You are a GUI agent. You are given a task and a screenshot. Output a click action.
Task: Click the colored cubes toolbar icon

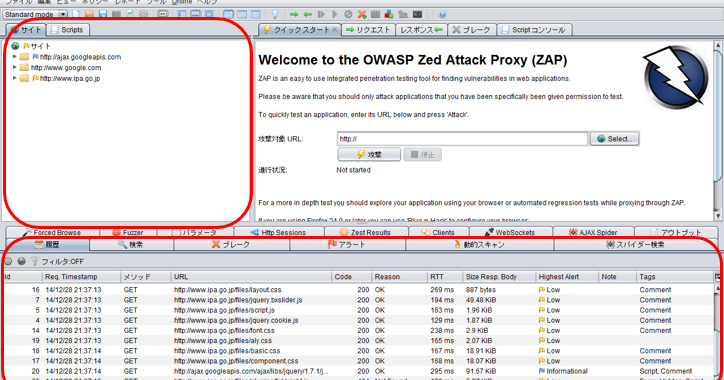coord(389,14)
